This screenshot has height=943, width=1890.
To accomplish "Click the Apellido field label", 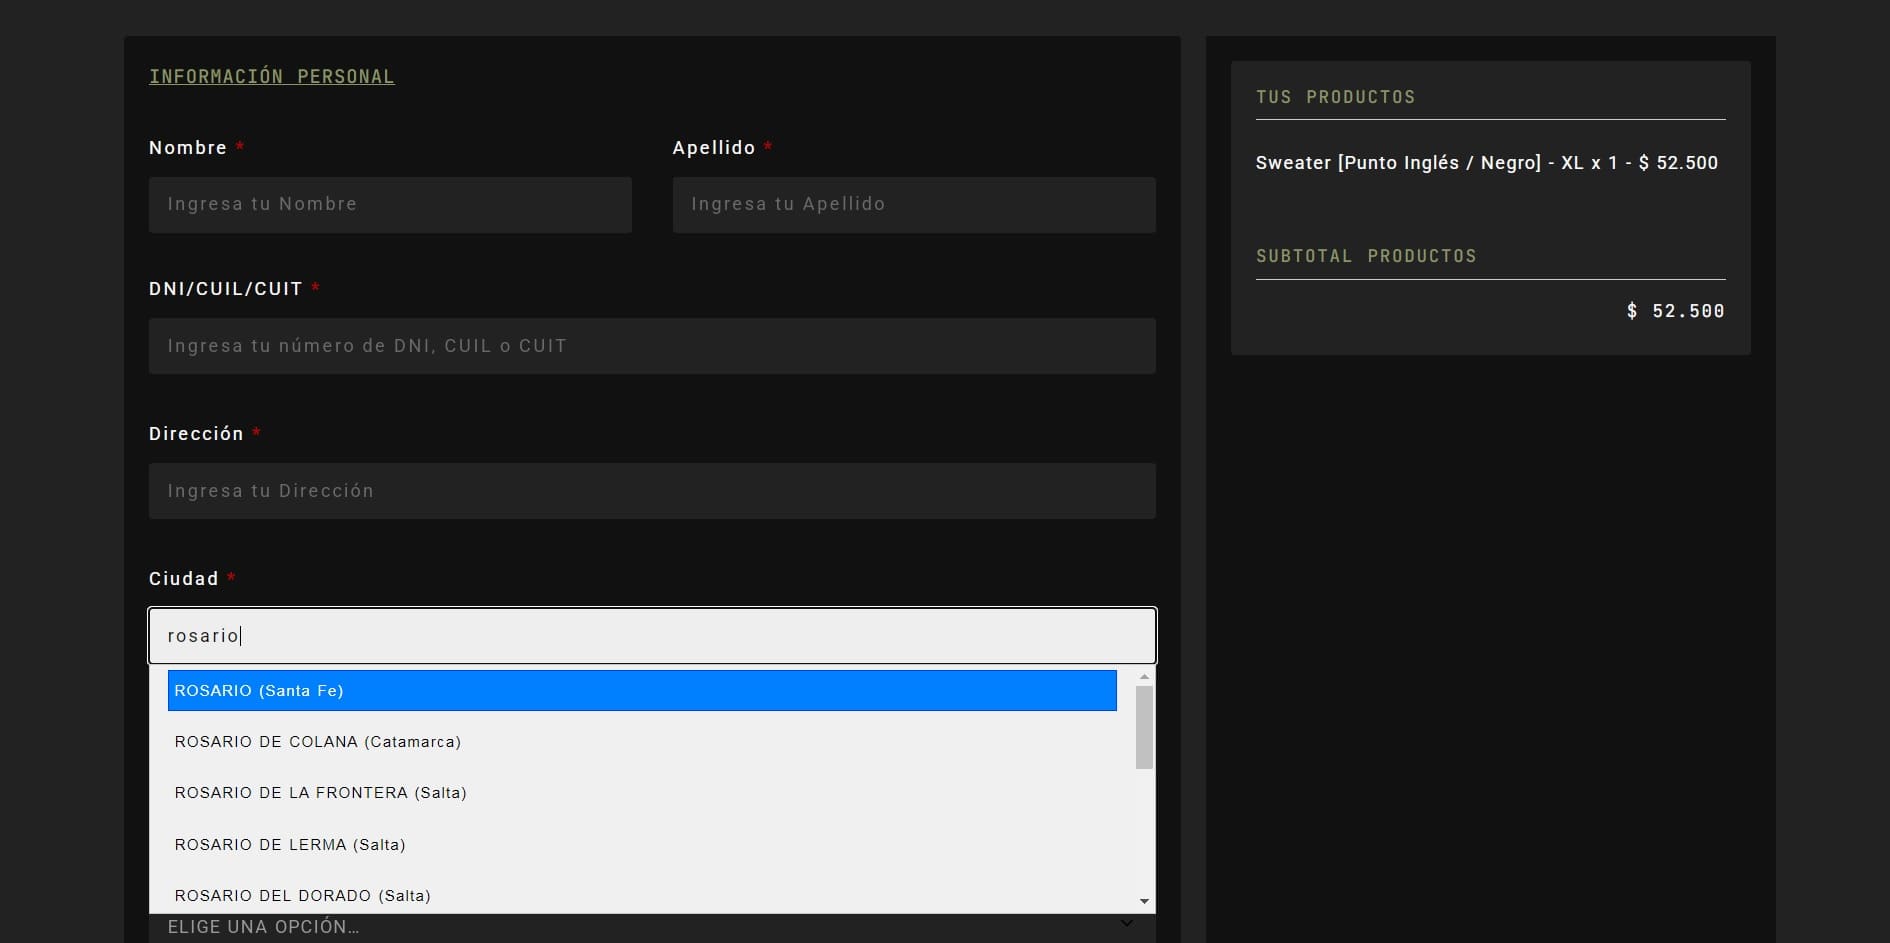I will pos(714,148).
